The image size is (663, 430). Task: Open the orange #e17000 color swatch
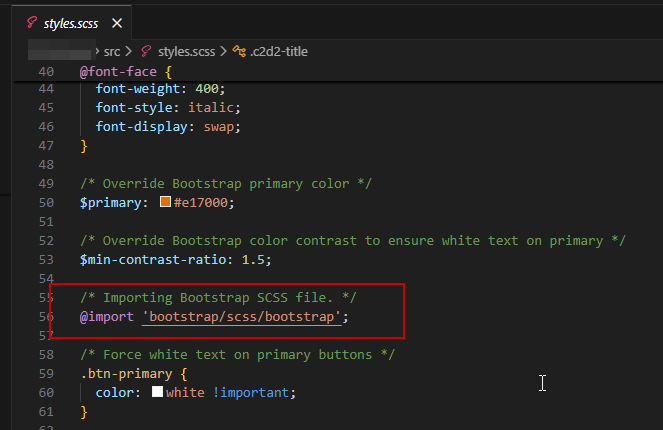click(166, 202)
